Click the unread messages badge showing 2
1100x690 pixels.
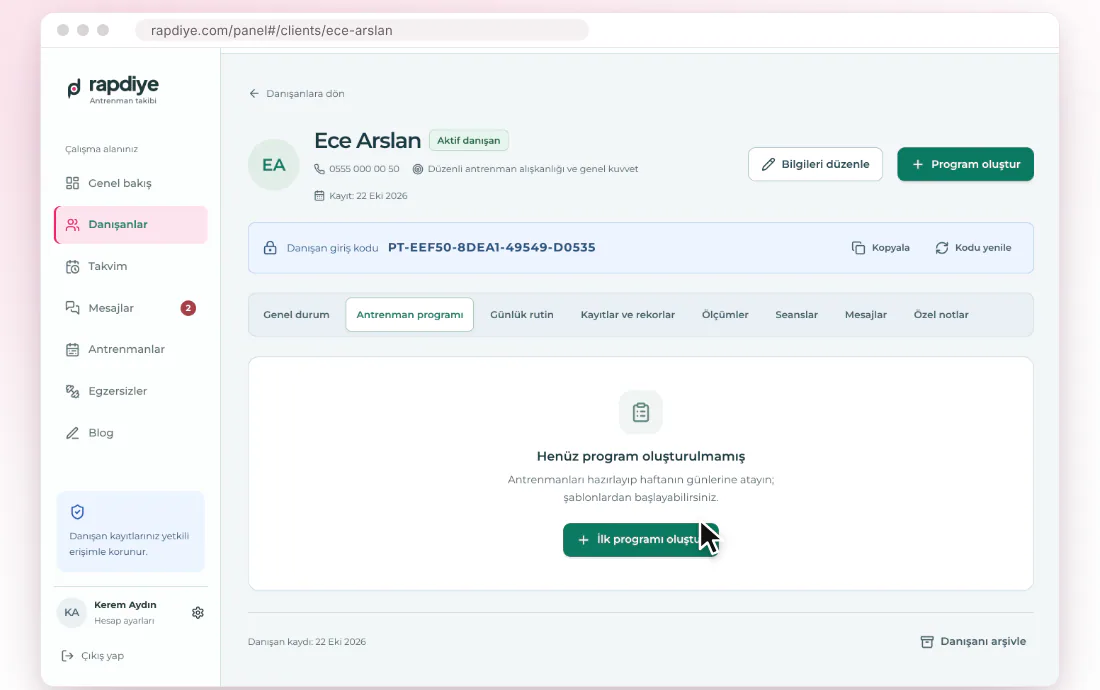(x=188, y=308)
